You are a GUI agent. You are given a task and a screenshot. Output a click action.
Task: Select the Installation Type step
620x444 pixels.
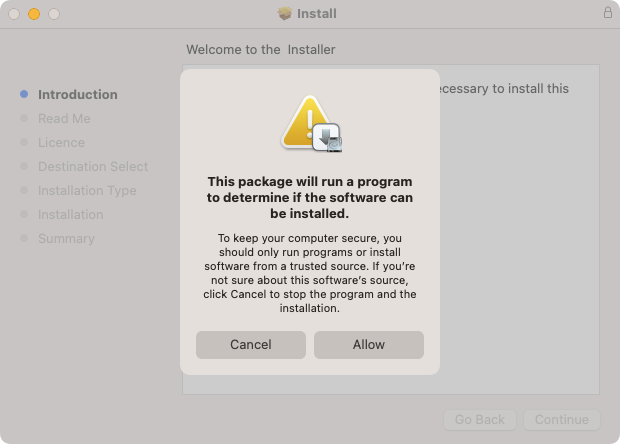click(87, 191)
